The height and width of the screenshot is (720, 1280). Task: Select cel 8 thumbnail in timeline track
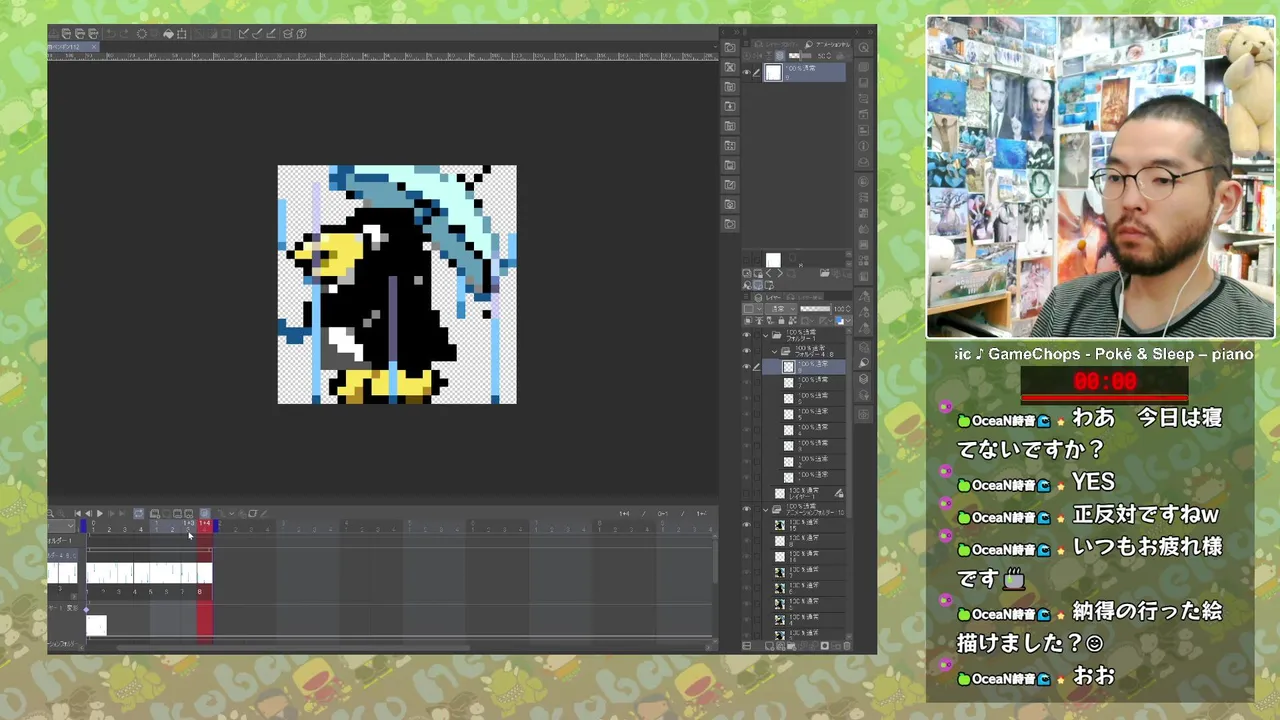coord(205,573)
